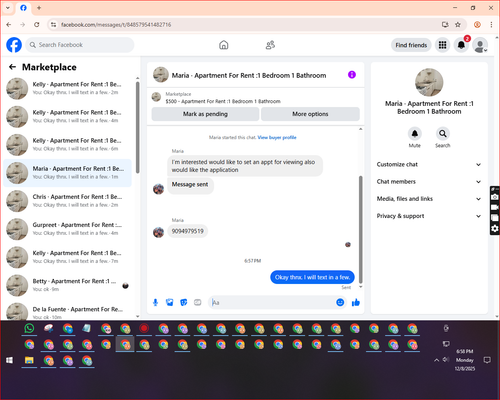Show hidden system tray icons chevron

pyautogui.click(x=436, y=360)
